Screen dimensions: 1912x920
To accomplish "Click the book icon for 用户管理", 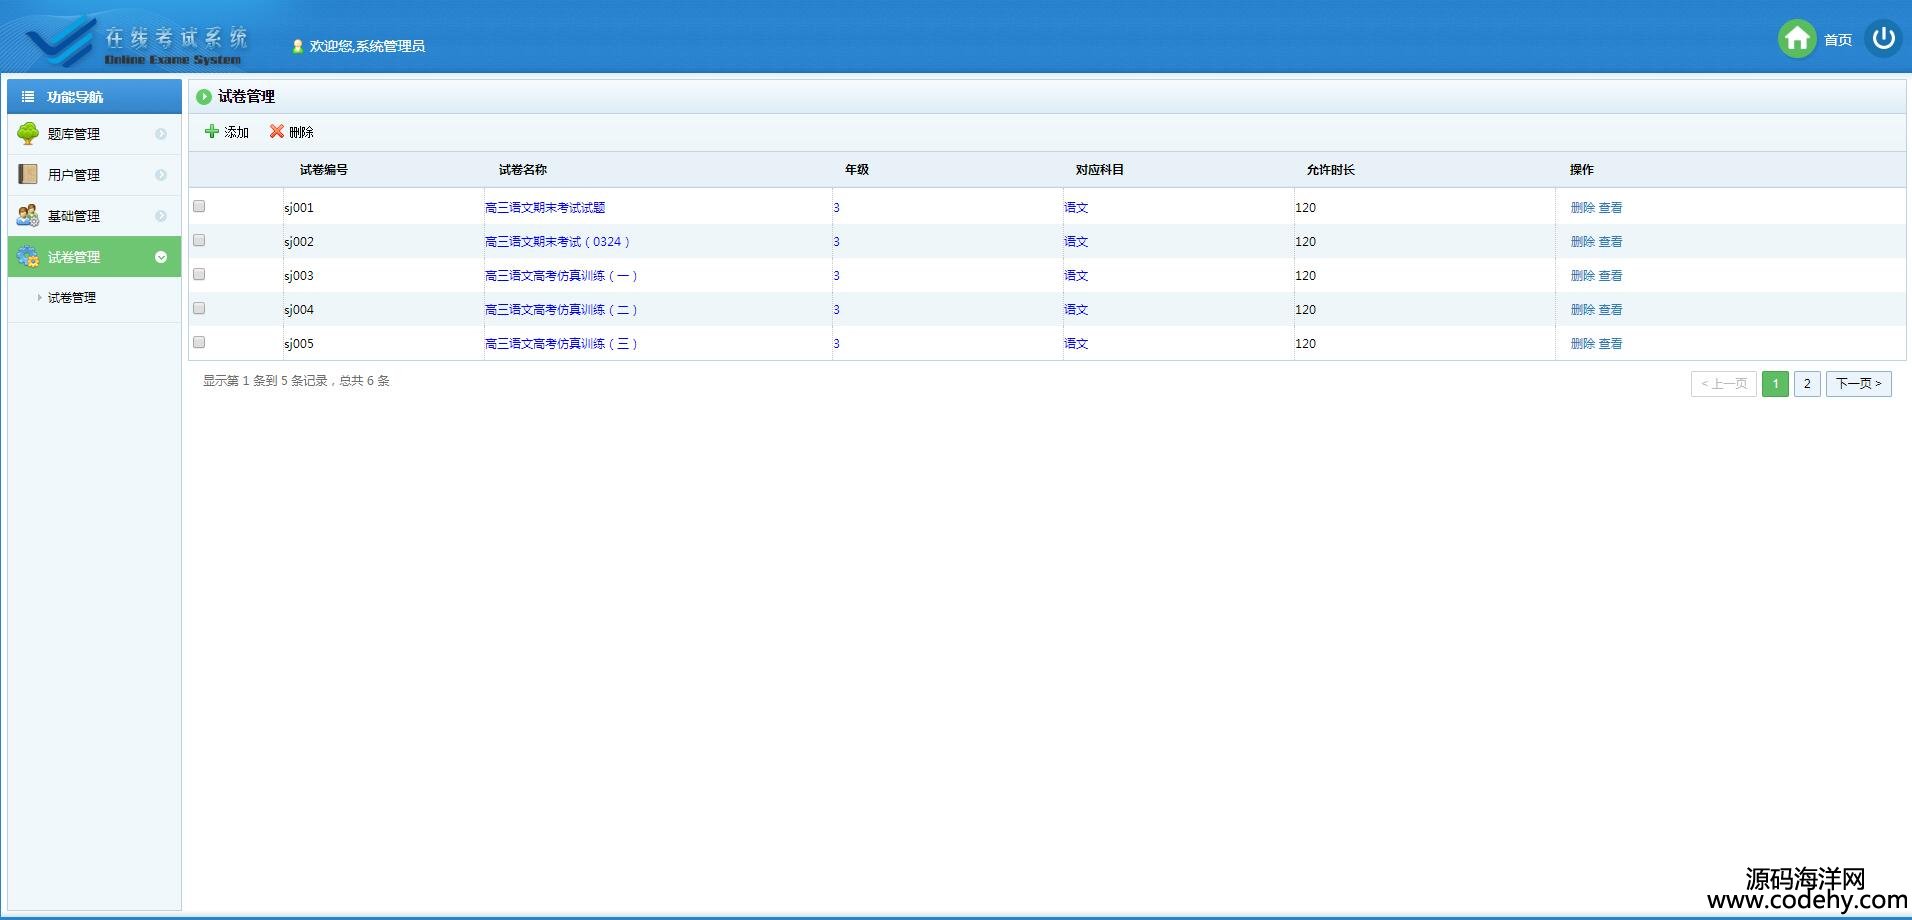I will coord(28,175).
